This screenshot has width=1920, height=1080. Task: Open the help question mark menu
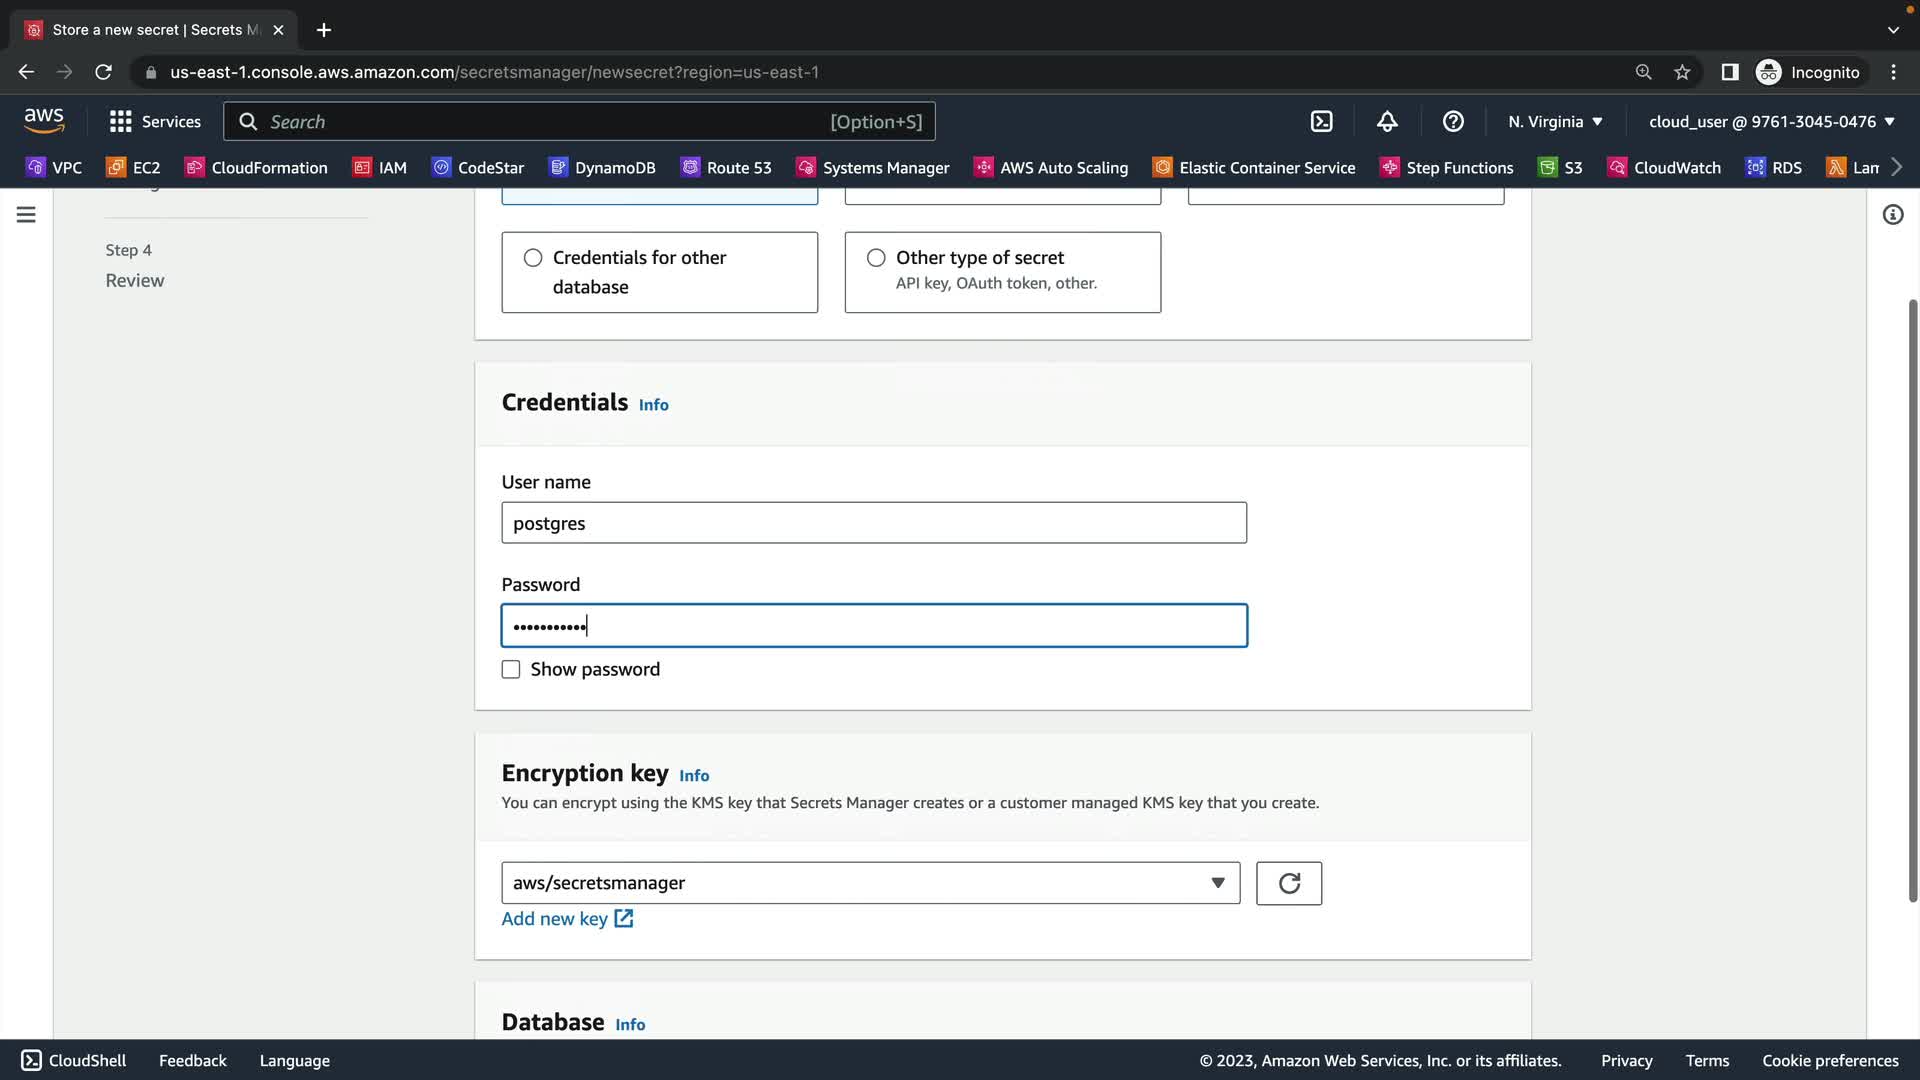coord(1453,121)
